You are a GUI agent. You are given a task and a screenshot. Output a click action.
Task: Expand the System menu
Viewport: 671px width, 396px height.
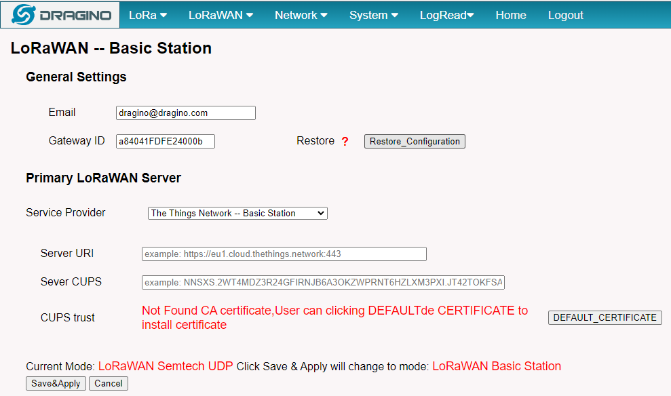(x=374, y=15)
